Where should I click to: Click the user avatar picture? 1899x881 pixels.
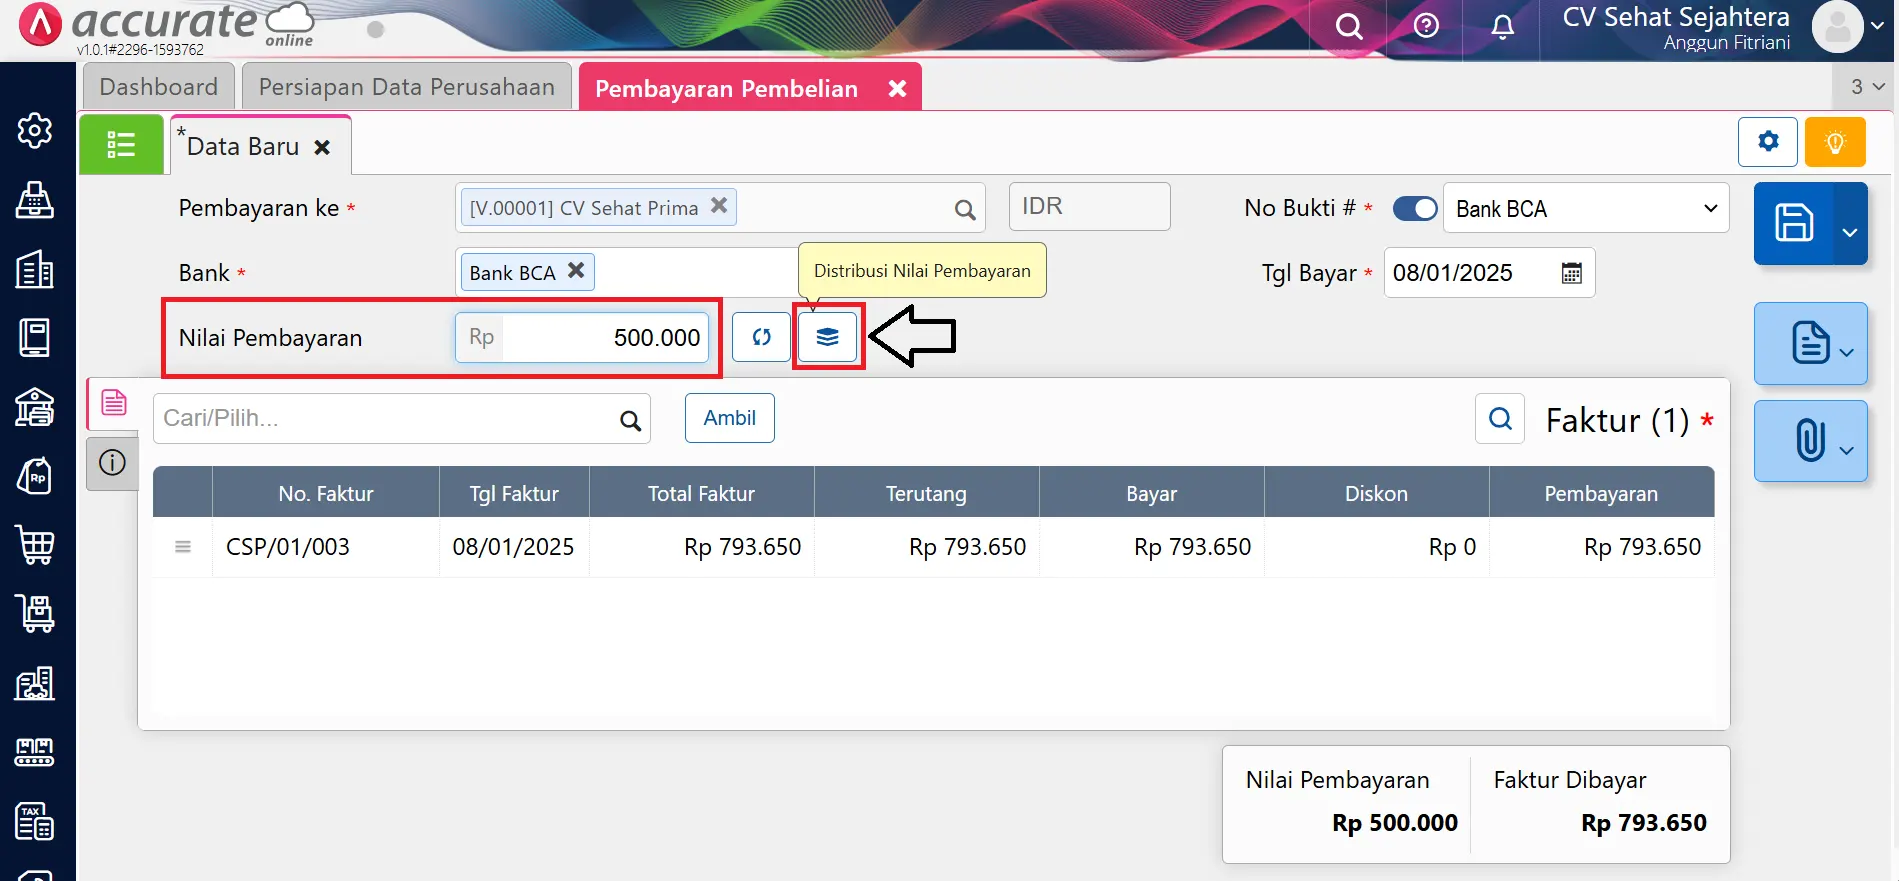1837,26
